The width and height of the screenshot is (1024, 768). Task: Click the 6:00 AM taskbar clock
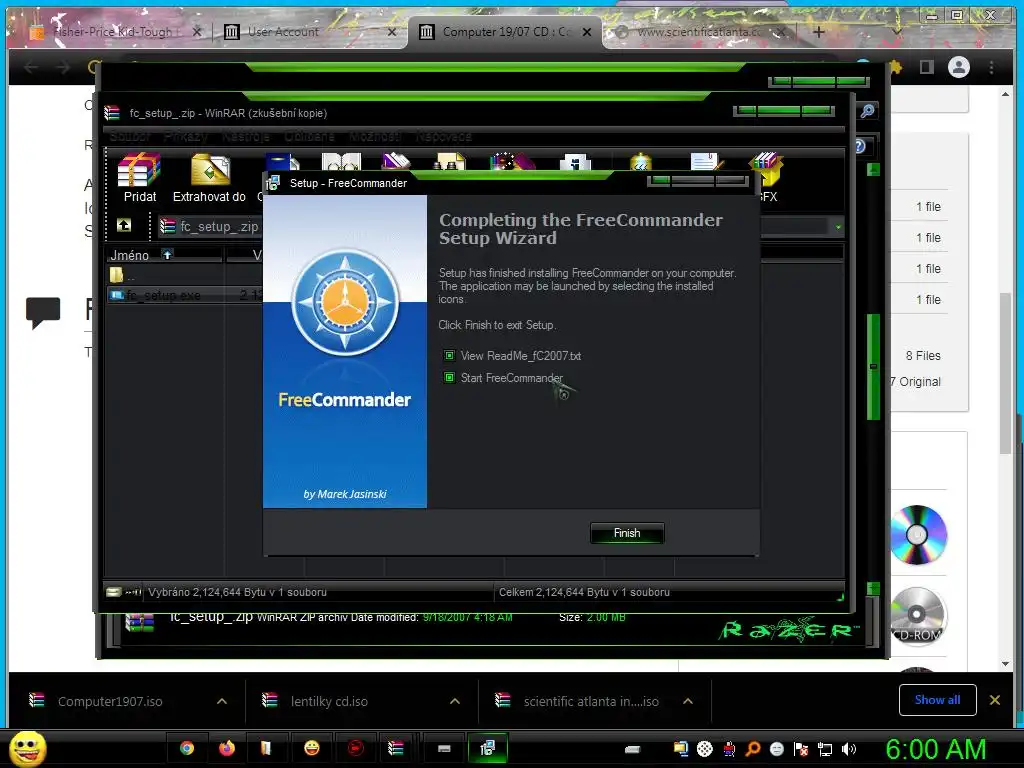coord(935,749)
